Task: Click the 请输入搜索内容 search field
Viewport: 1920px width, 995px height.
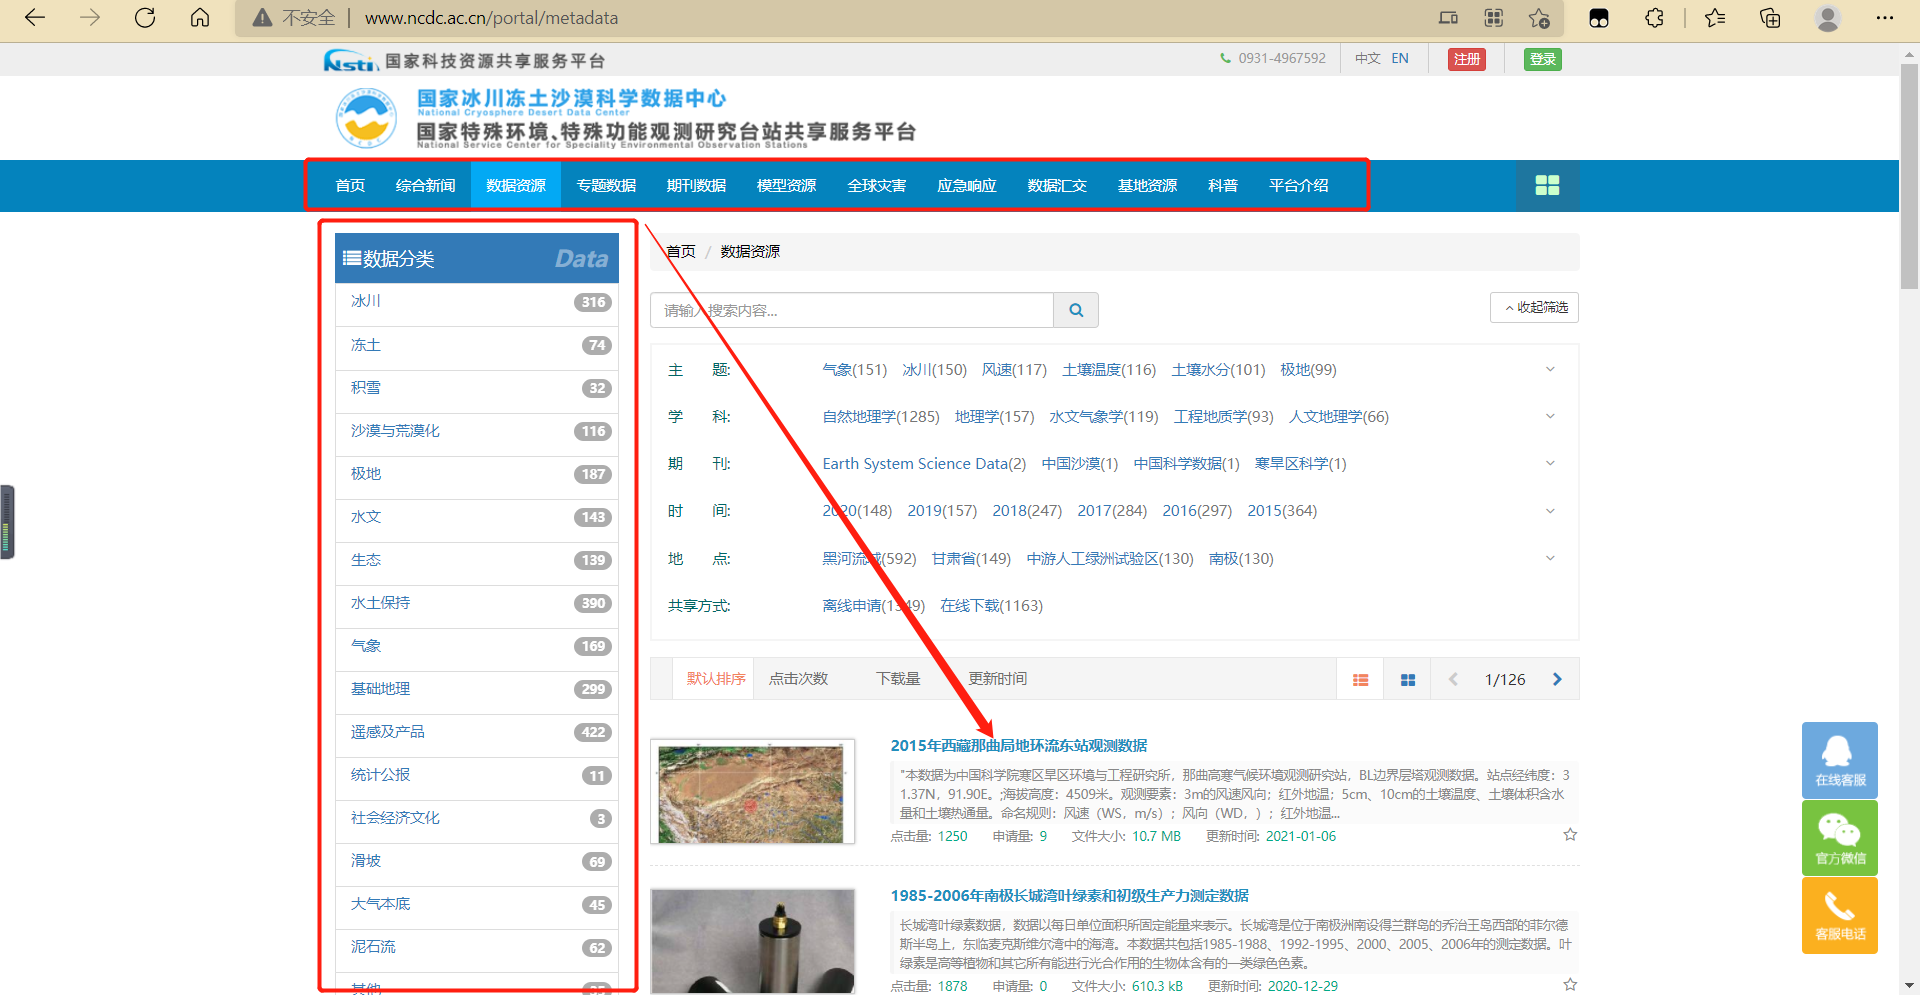Action: (x=852, y=310)
